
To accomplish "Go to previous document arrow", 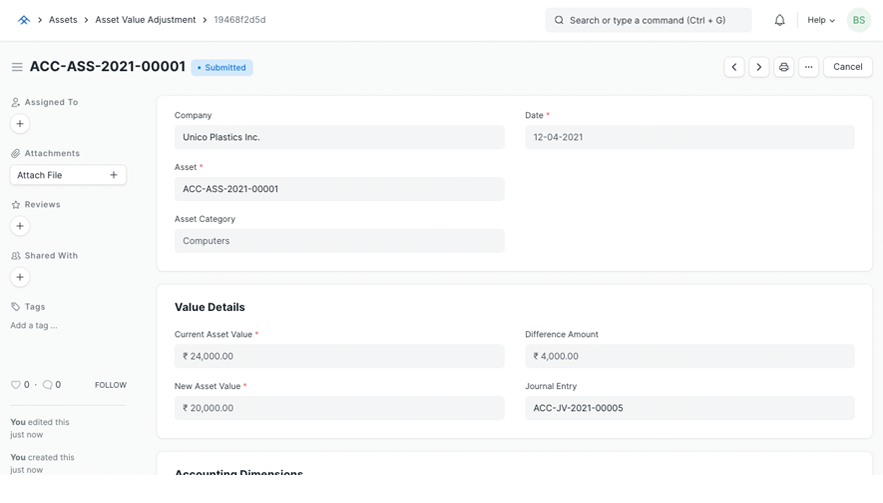I will (x=734, y=67).
